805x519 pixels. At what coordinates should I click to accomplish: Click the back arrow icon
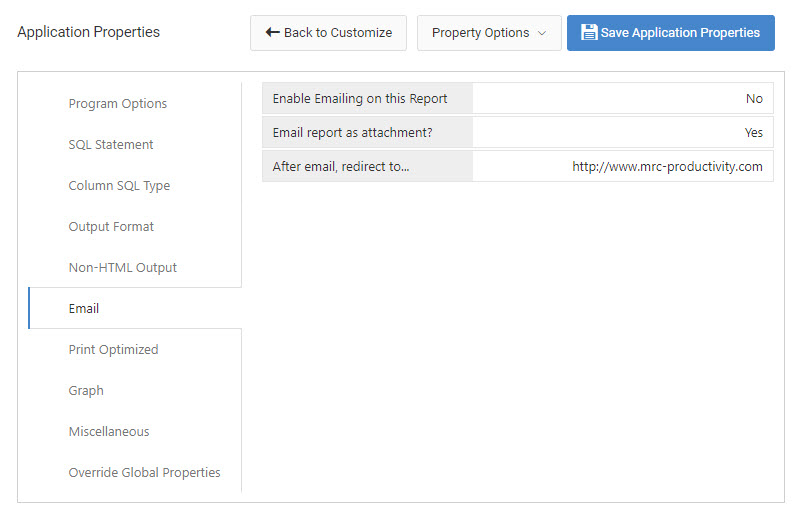272,32
